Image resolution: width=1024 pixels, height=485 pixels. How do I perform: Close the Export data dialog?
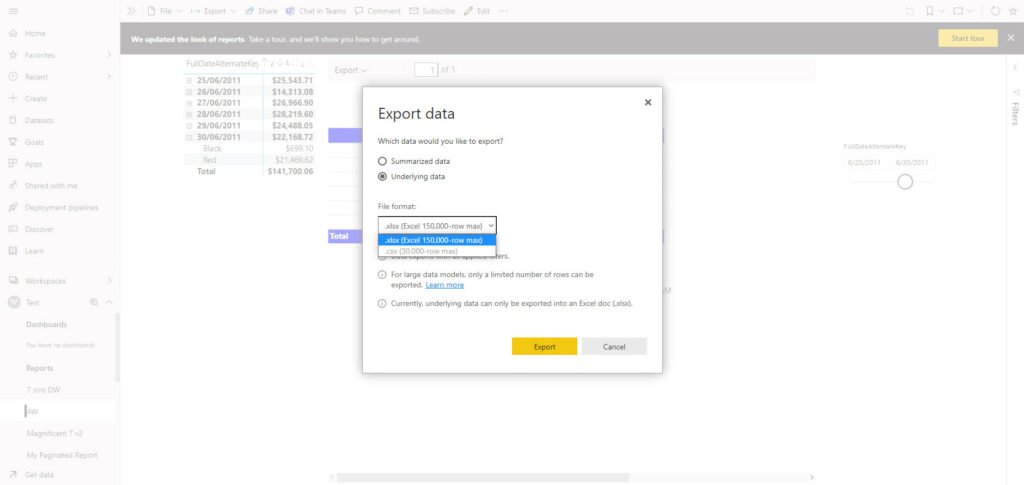pyautogui.click(x=648, y=102)
